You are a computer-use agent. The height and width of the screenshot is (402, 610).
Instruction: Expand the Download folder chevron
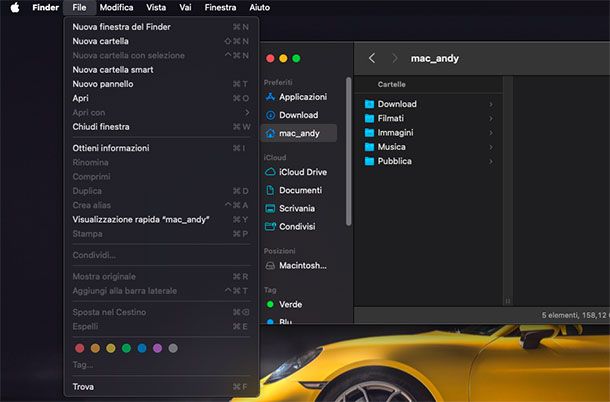[491, 104]
